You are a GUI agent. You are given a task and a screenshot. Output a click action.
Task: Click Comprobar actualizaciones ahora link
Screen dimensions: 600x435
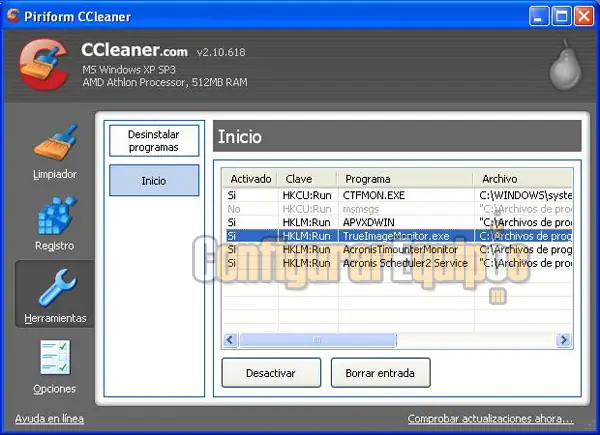click(490, 419)
